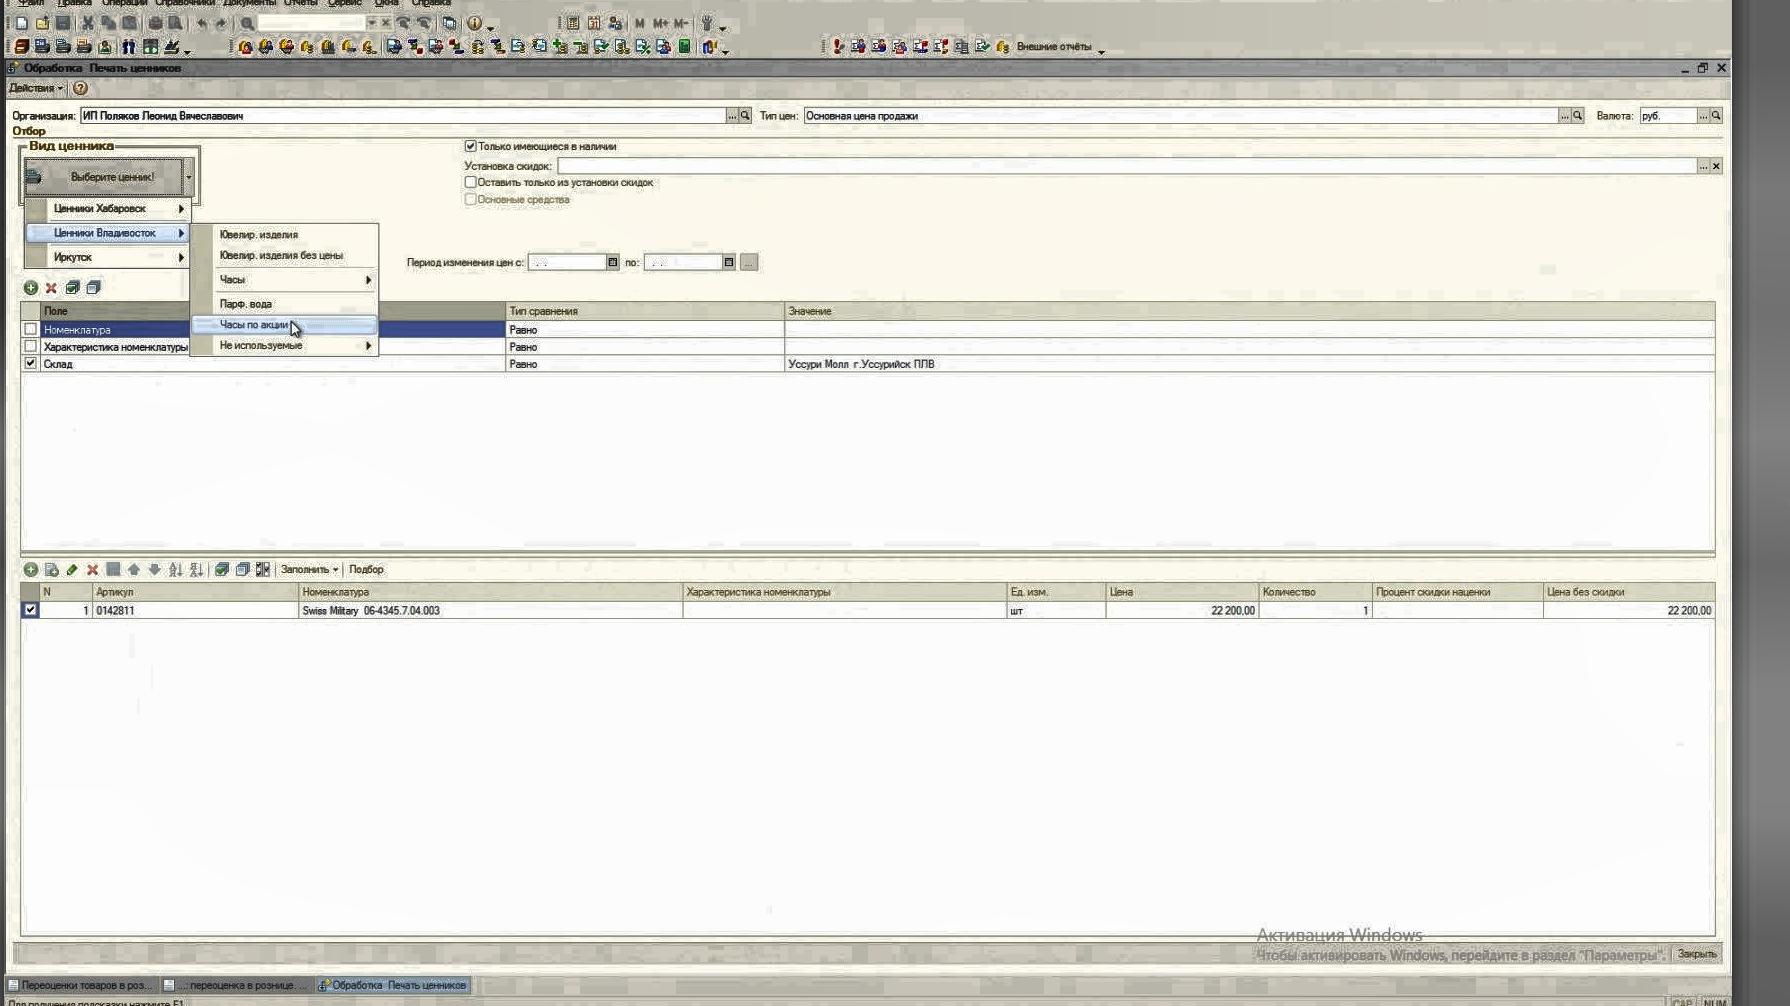This screenshot has height=1006, width=1790.
Task: Open the dropdown arrow beside Выберите ценник
Action: click(188, 177)
